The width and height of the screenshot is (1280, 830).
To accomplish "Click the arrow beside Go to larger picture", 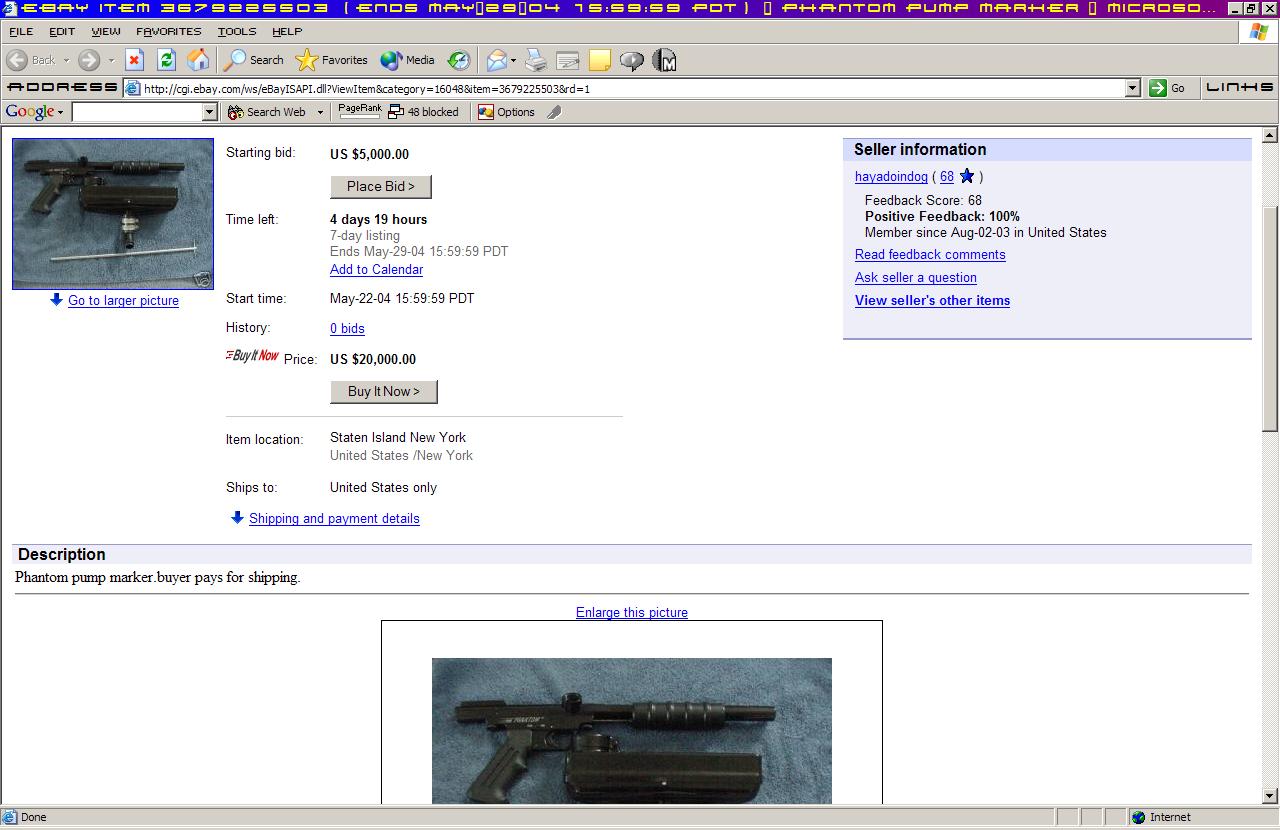I will coord(56,300).
